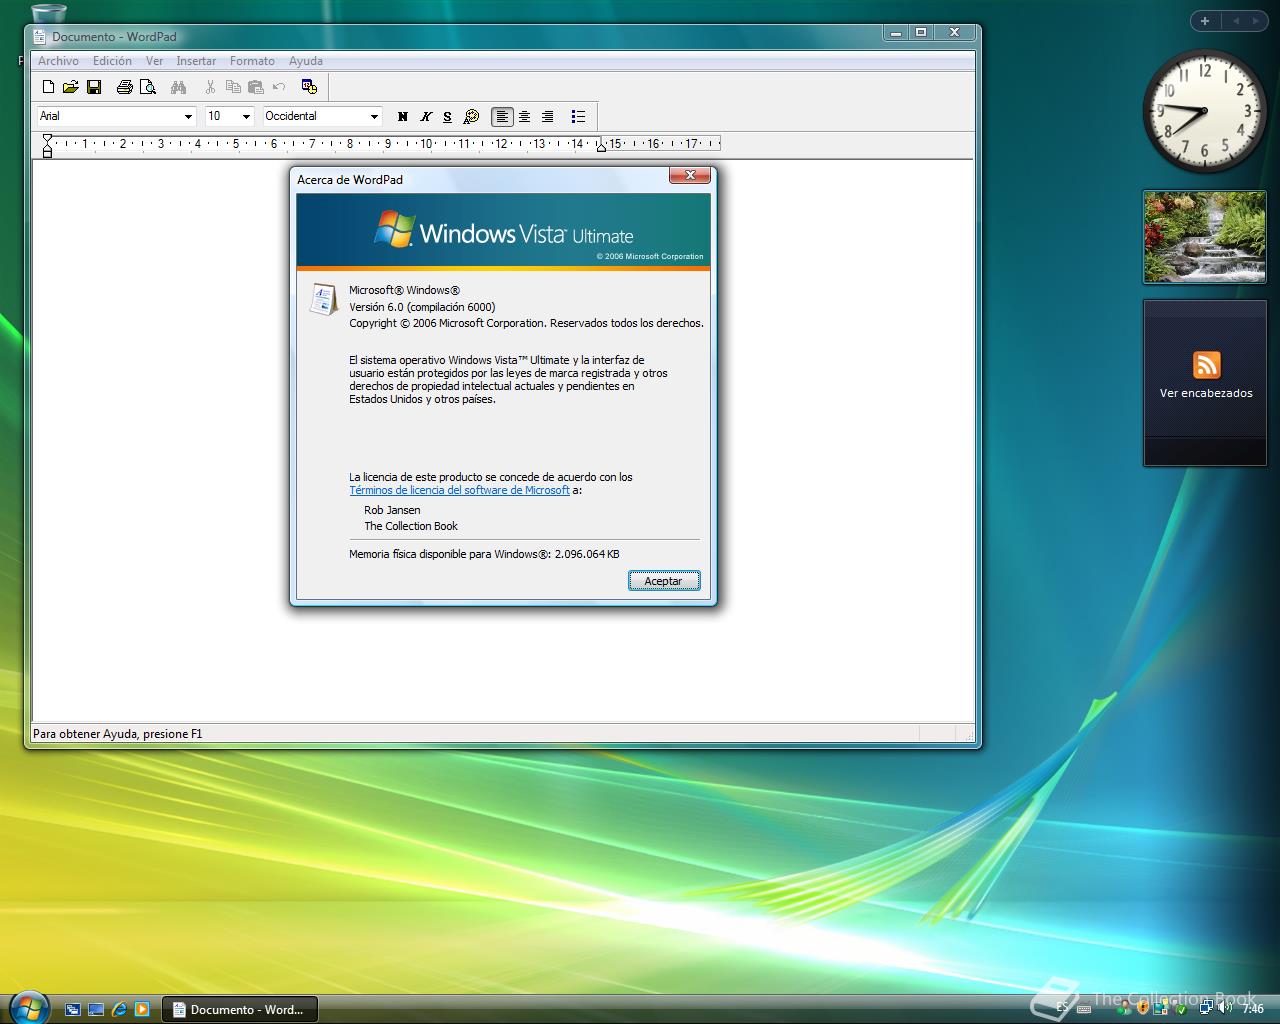
Task: Open the Edición menu
Action: pos(112,61)
